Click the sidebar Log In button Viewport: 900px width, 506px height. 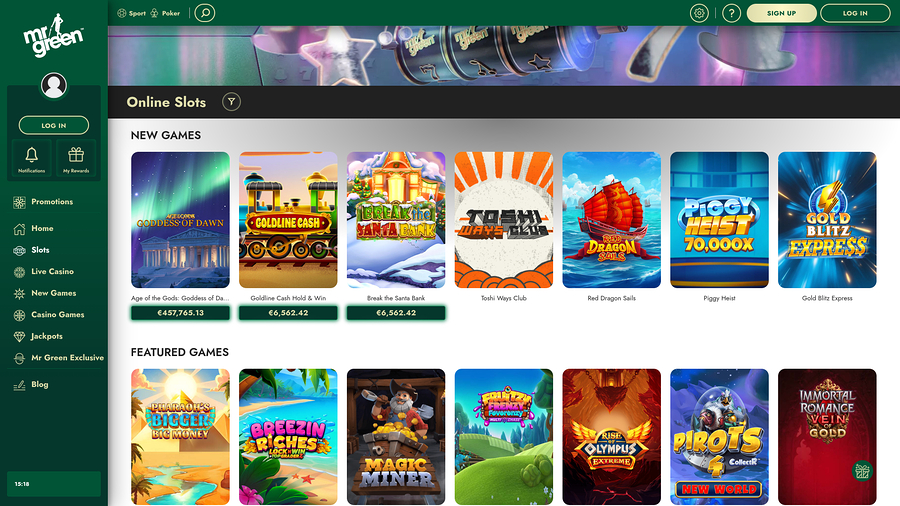(54, 126)
